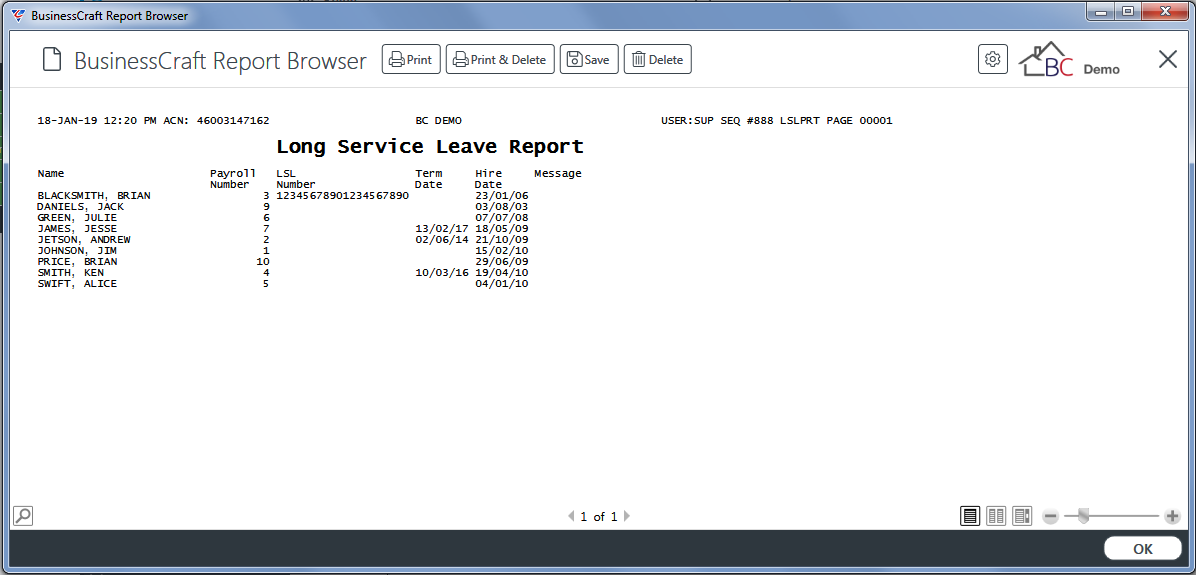Click the "BC DEMO" report header text
This screenshot has width=1196, height=575.
click(x=439, y=120)
